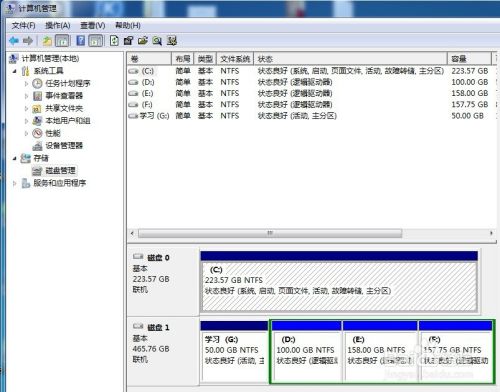The height and width of the screenshot is (392, 500).
Task: Select 存储 in the tree
Action: coord(41,158)
